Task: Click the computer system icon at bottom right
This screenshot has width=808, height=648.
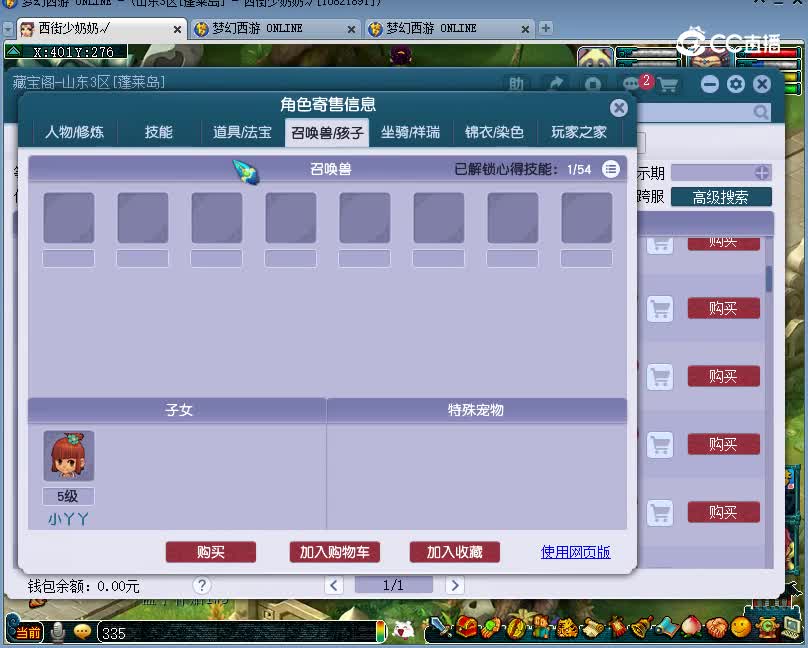Action: click(793, 626)
